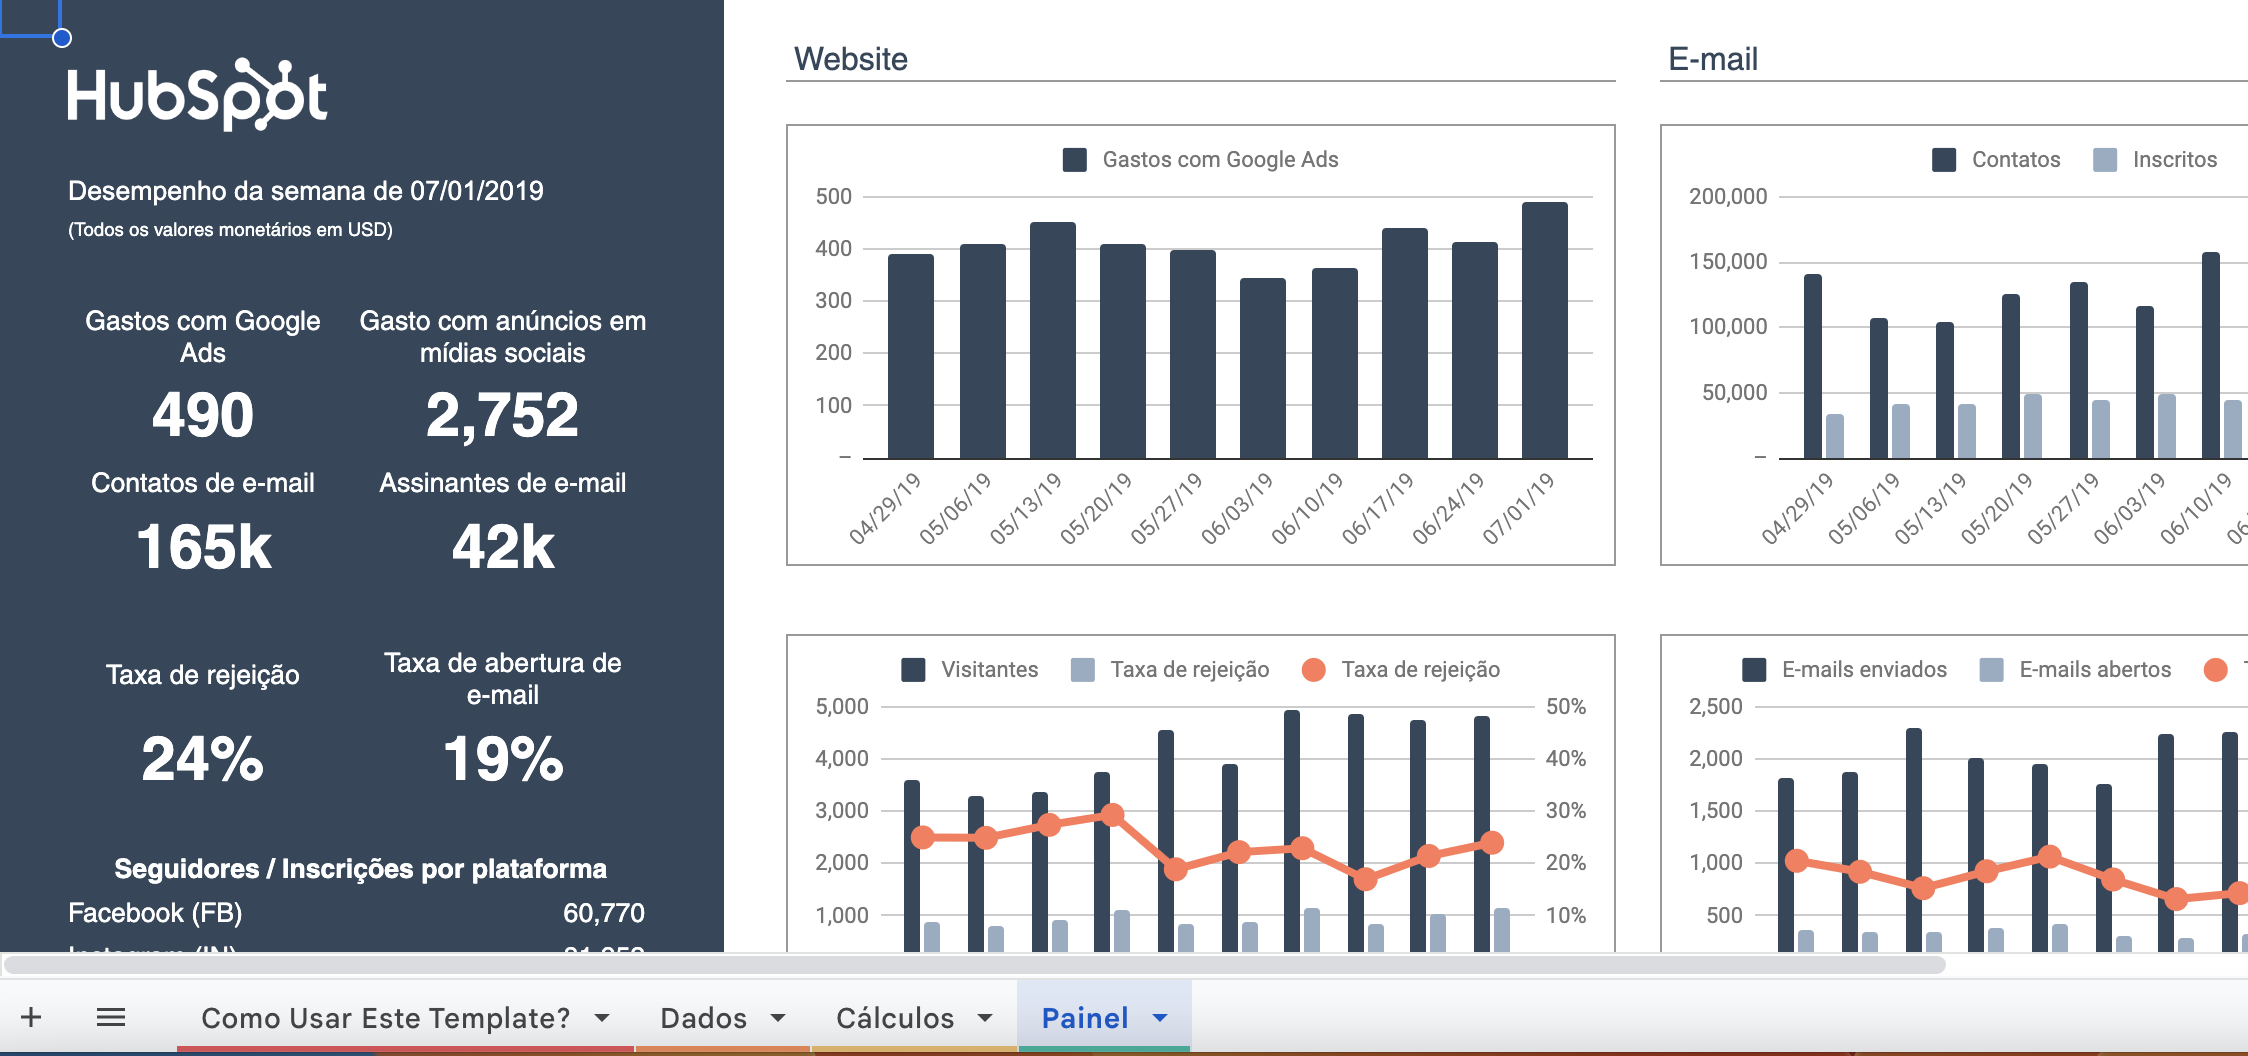The height and width of the screenshot is (1056, 2248).
Task: Open the Painel tab dropdown arrow
Action: click(x=1160, y=1017)
